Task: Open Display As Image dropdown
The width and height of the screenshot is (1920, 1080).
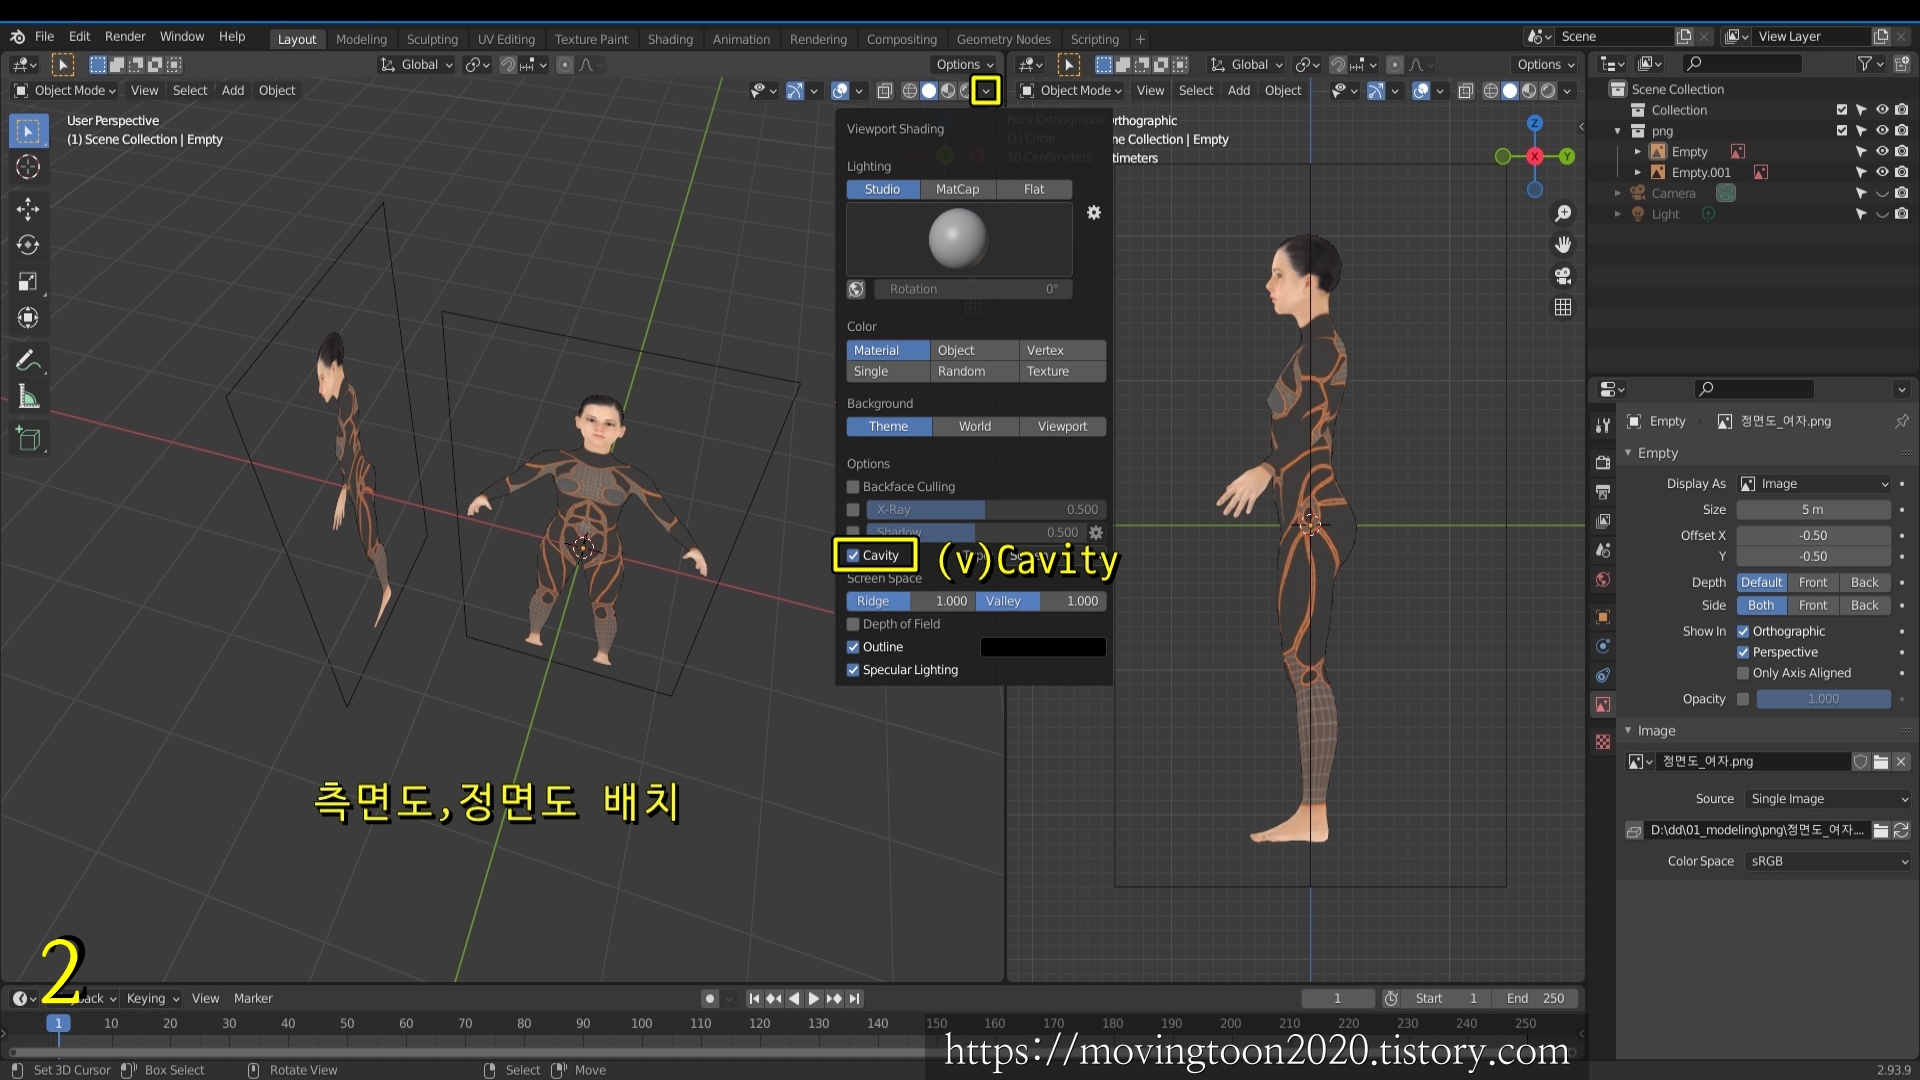Action: pos(1814,484)
